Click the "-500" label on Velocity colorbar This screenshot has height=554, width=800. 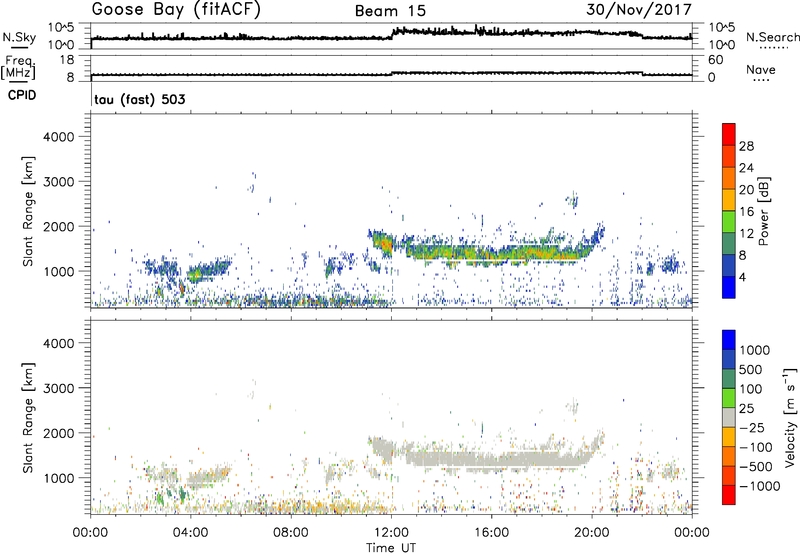click(x=756, y=466)
